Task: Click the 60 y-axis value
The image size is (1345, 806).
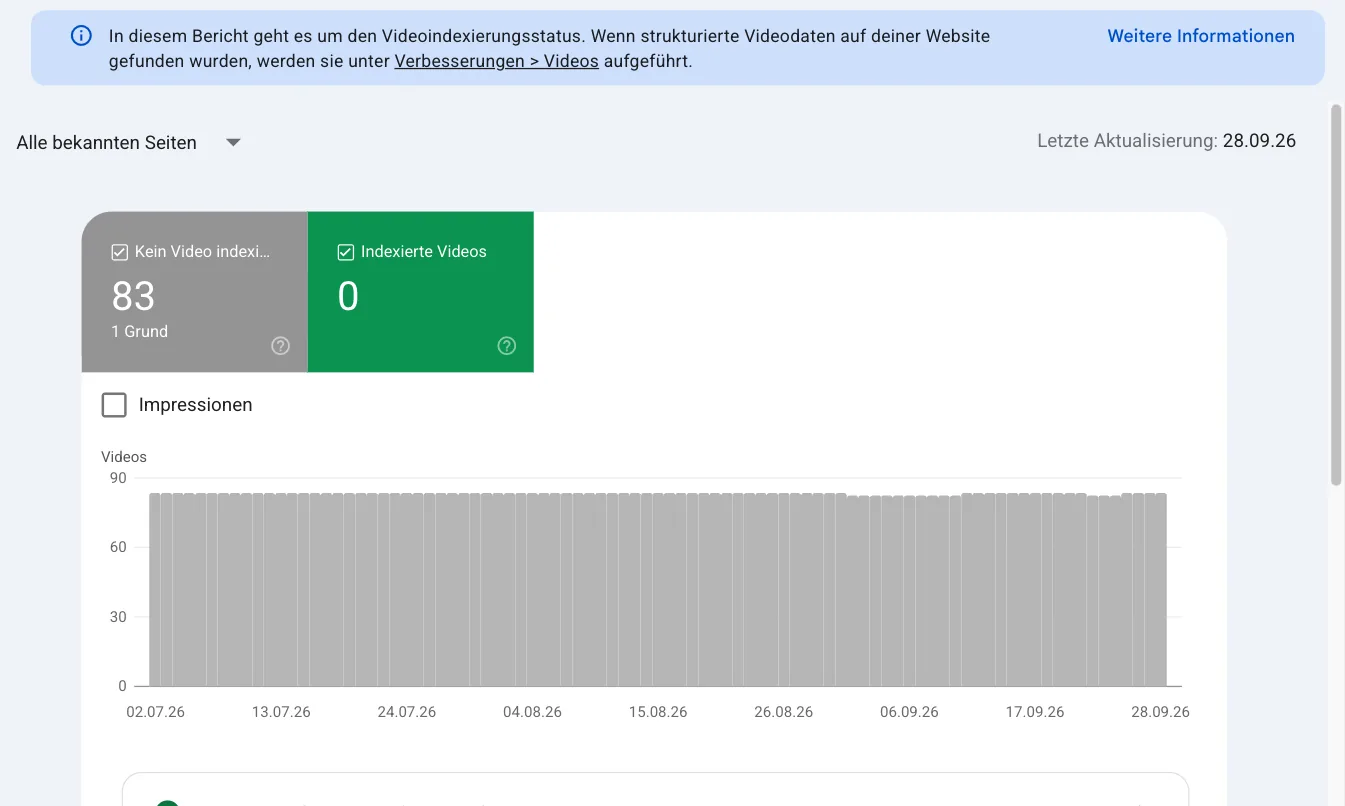Action: 118,547
